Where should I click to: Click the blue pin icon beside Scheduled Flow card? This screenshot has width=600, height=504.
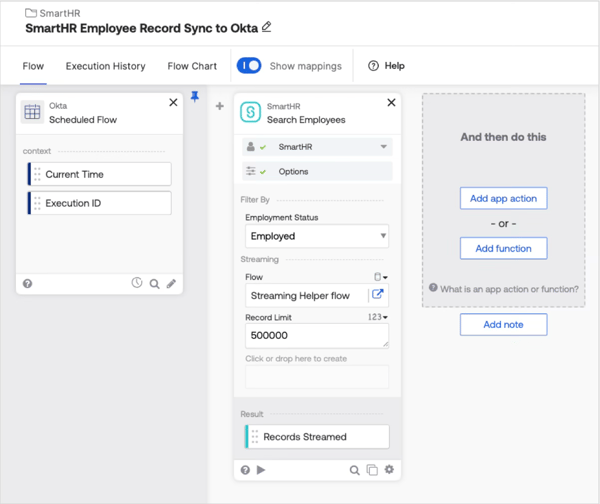coord(195,97)
